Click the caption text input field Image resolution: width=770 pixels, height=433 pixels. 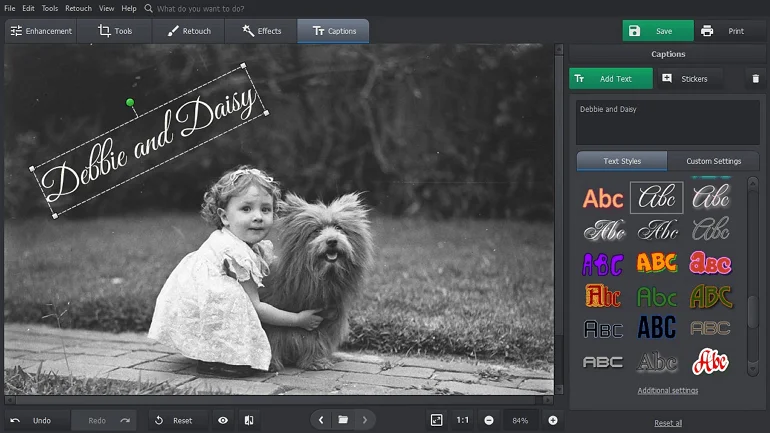[667, 121]
